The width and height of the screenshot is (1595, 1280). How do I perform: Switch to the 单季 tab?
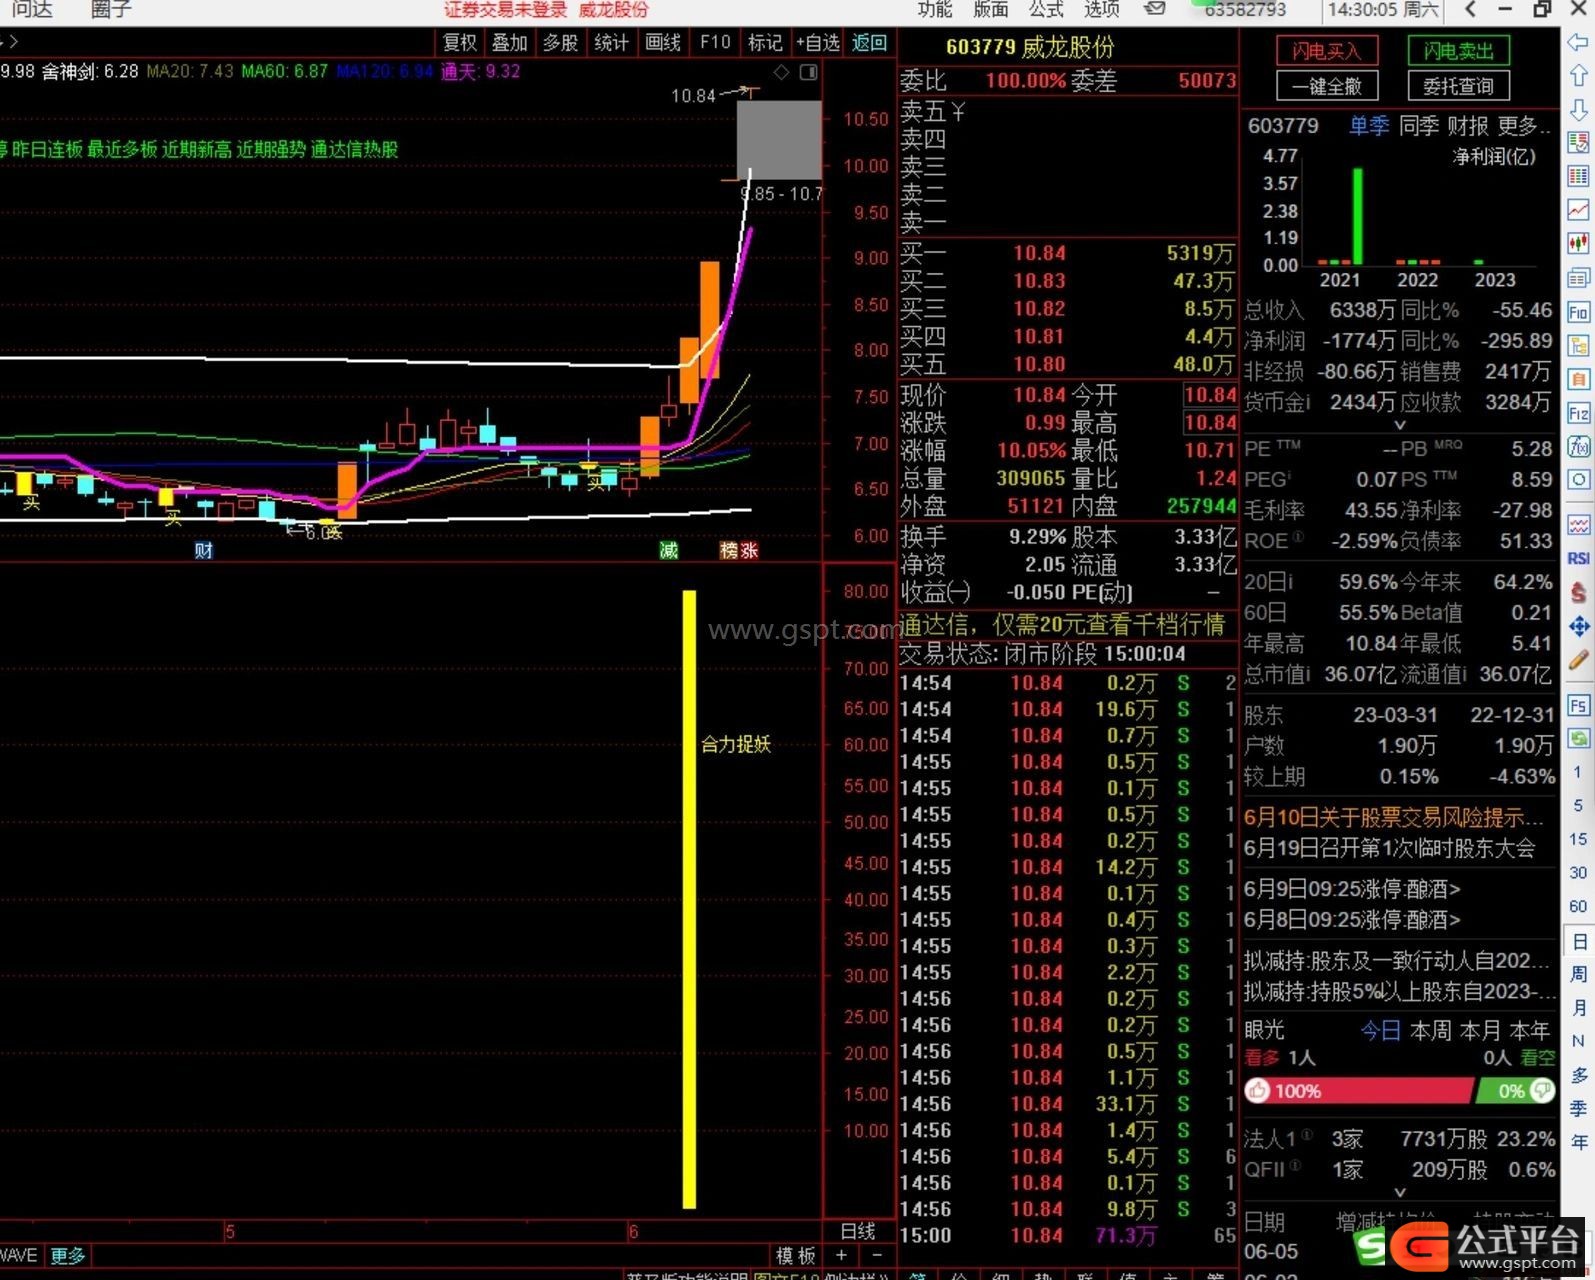[x=1368, y=126]
